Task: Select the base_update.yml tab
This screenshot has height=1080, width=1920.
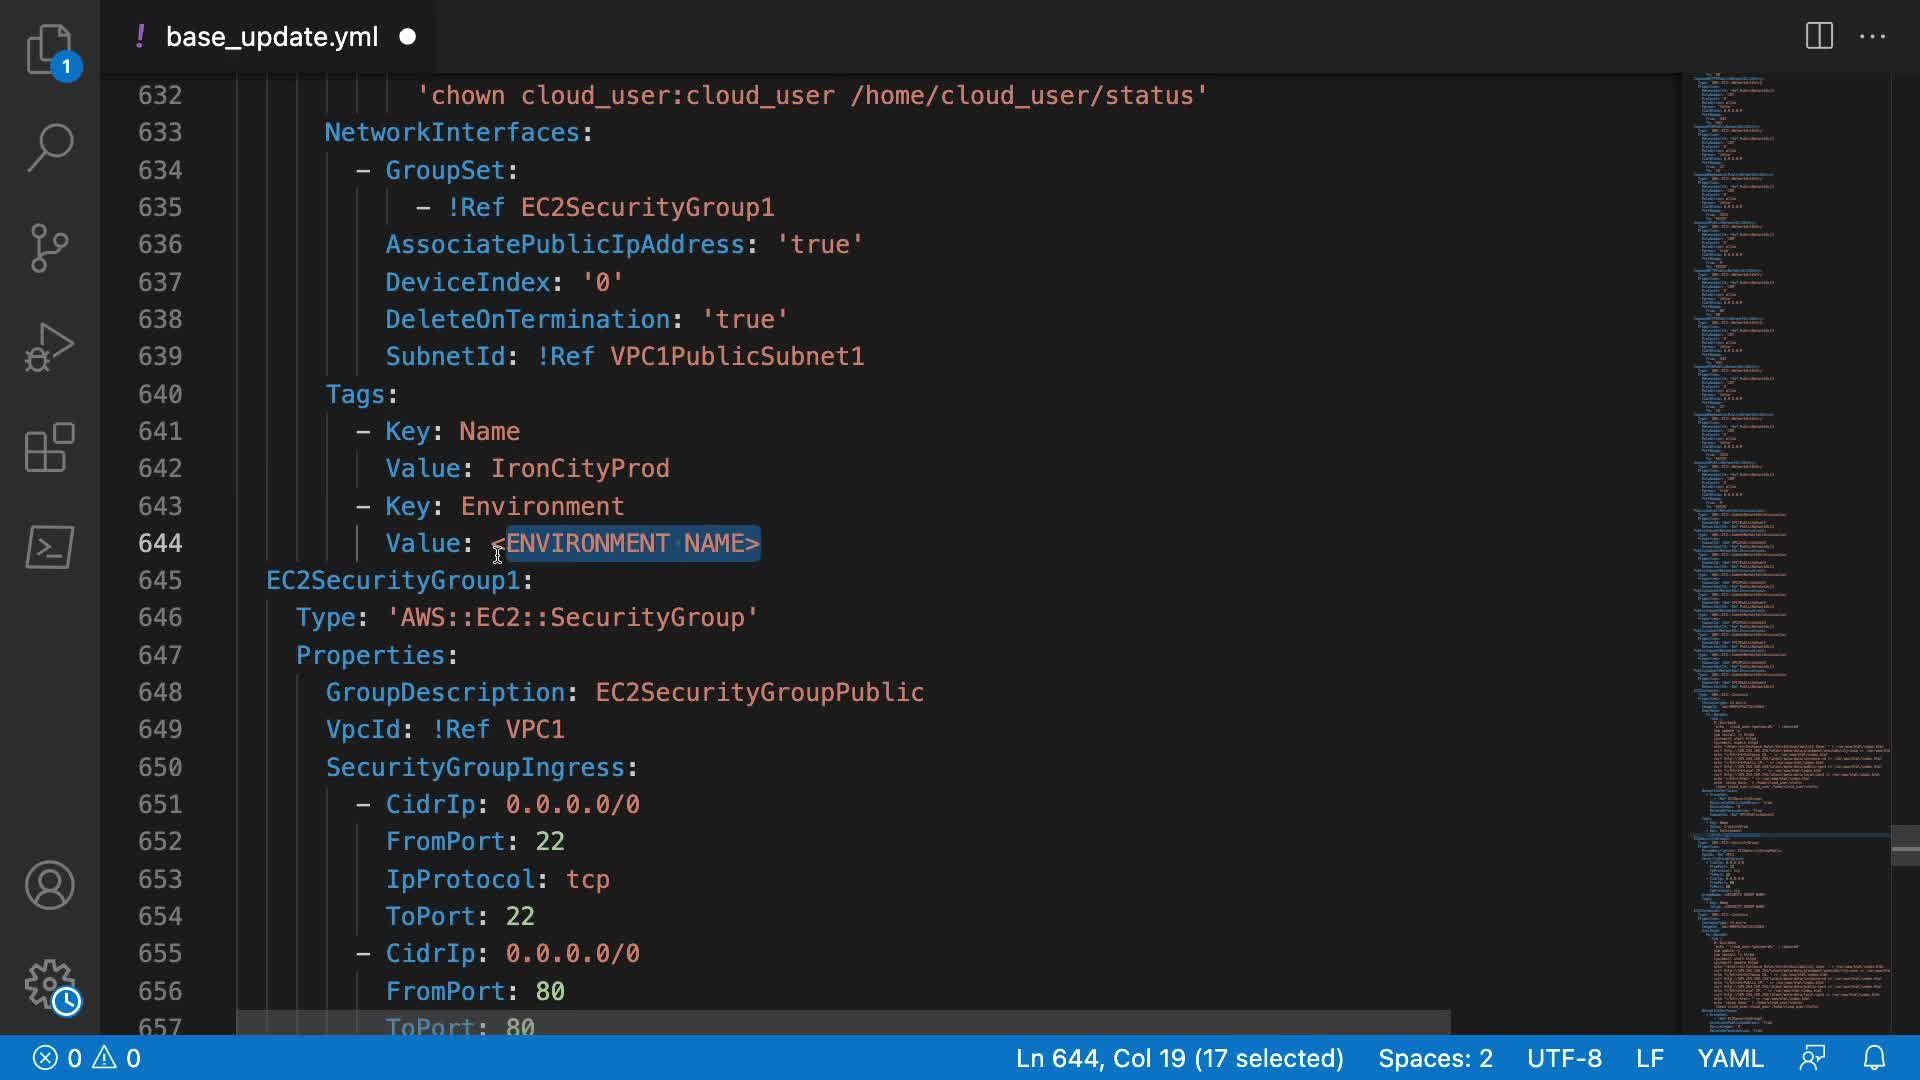Action: click(x=271, y=37)
